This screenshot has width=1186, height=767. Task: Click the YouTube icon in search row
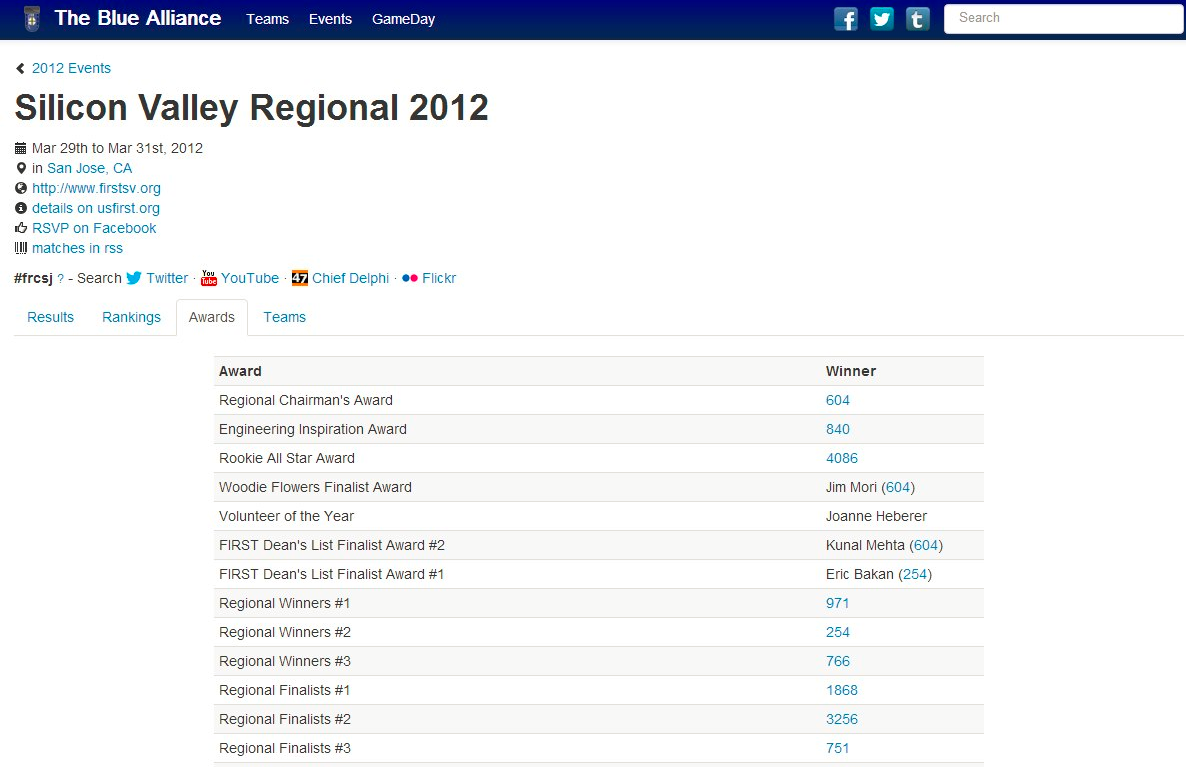pyautogui.click(x=209, y=278)
